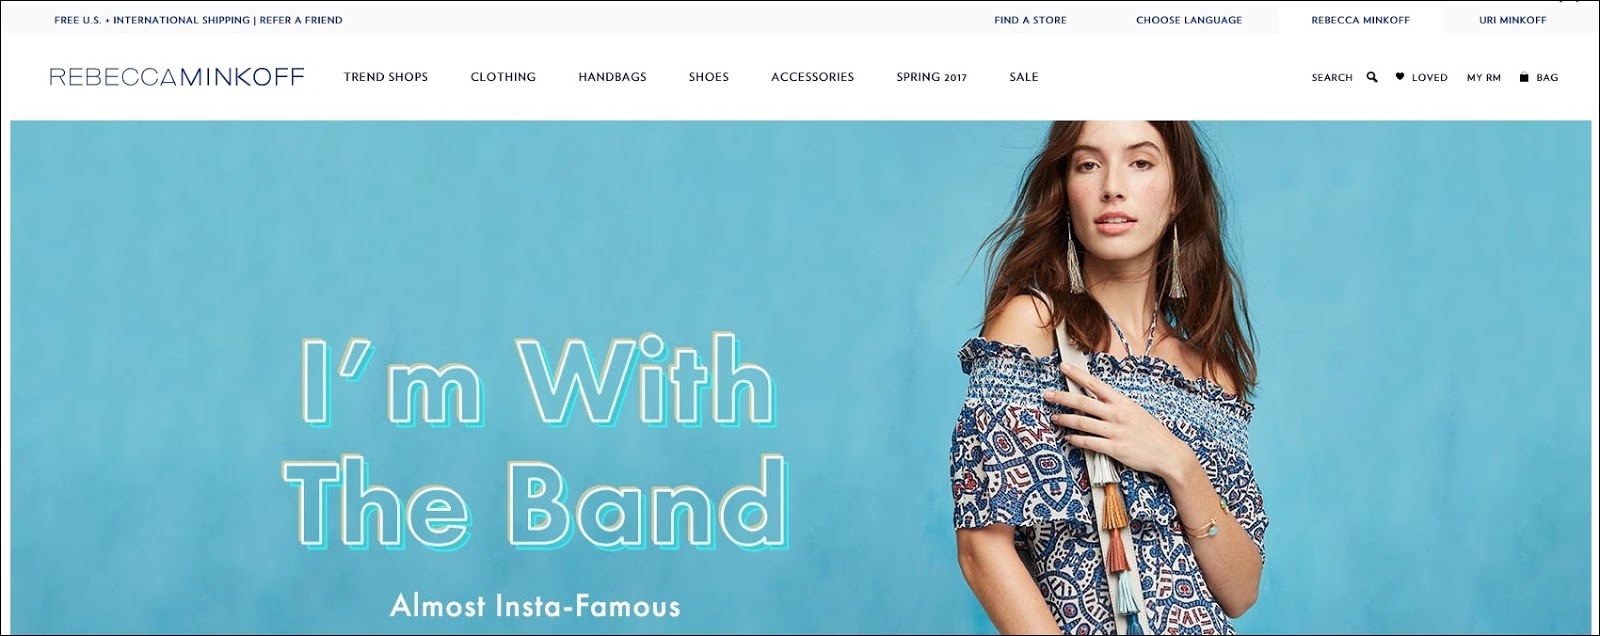
Task: Open the Trend Shops menu
Action: tap(386, 77)
